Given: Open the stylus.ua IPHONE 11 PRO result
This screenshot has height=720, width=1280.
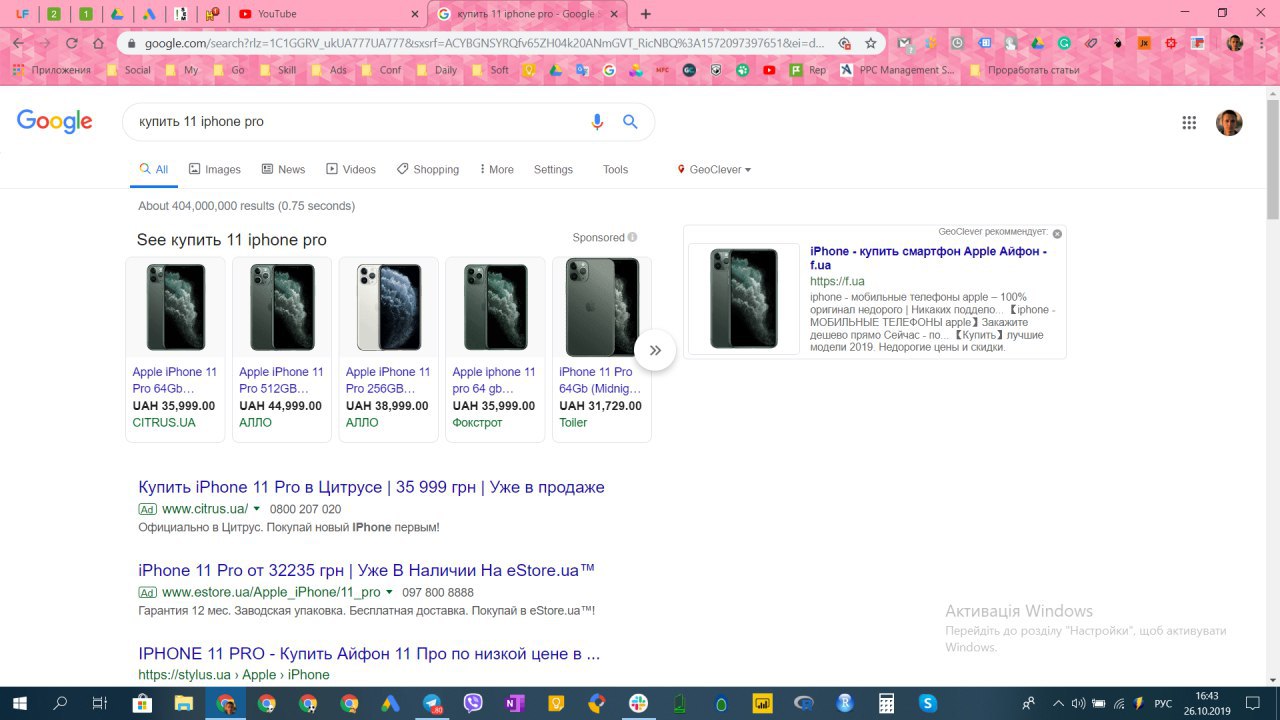Looking at the screenshot, I should [x=369, y=653].
